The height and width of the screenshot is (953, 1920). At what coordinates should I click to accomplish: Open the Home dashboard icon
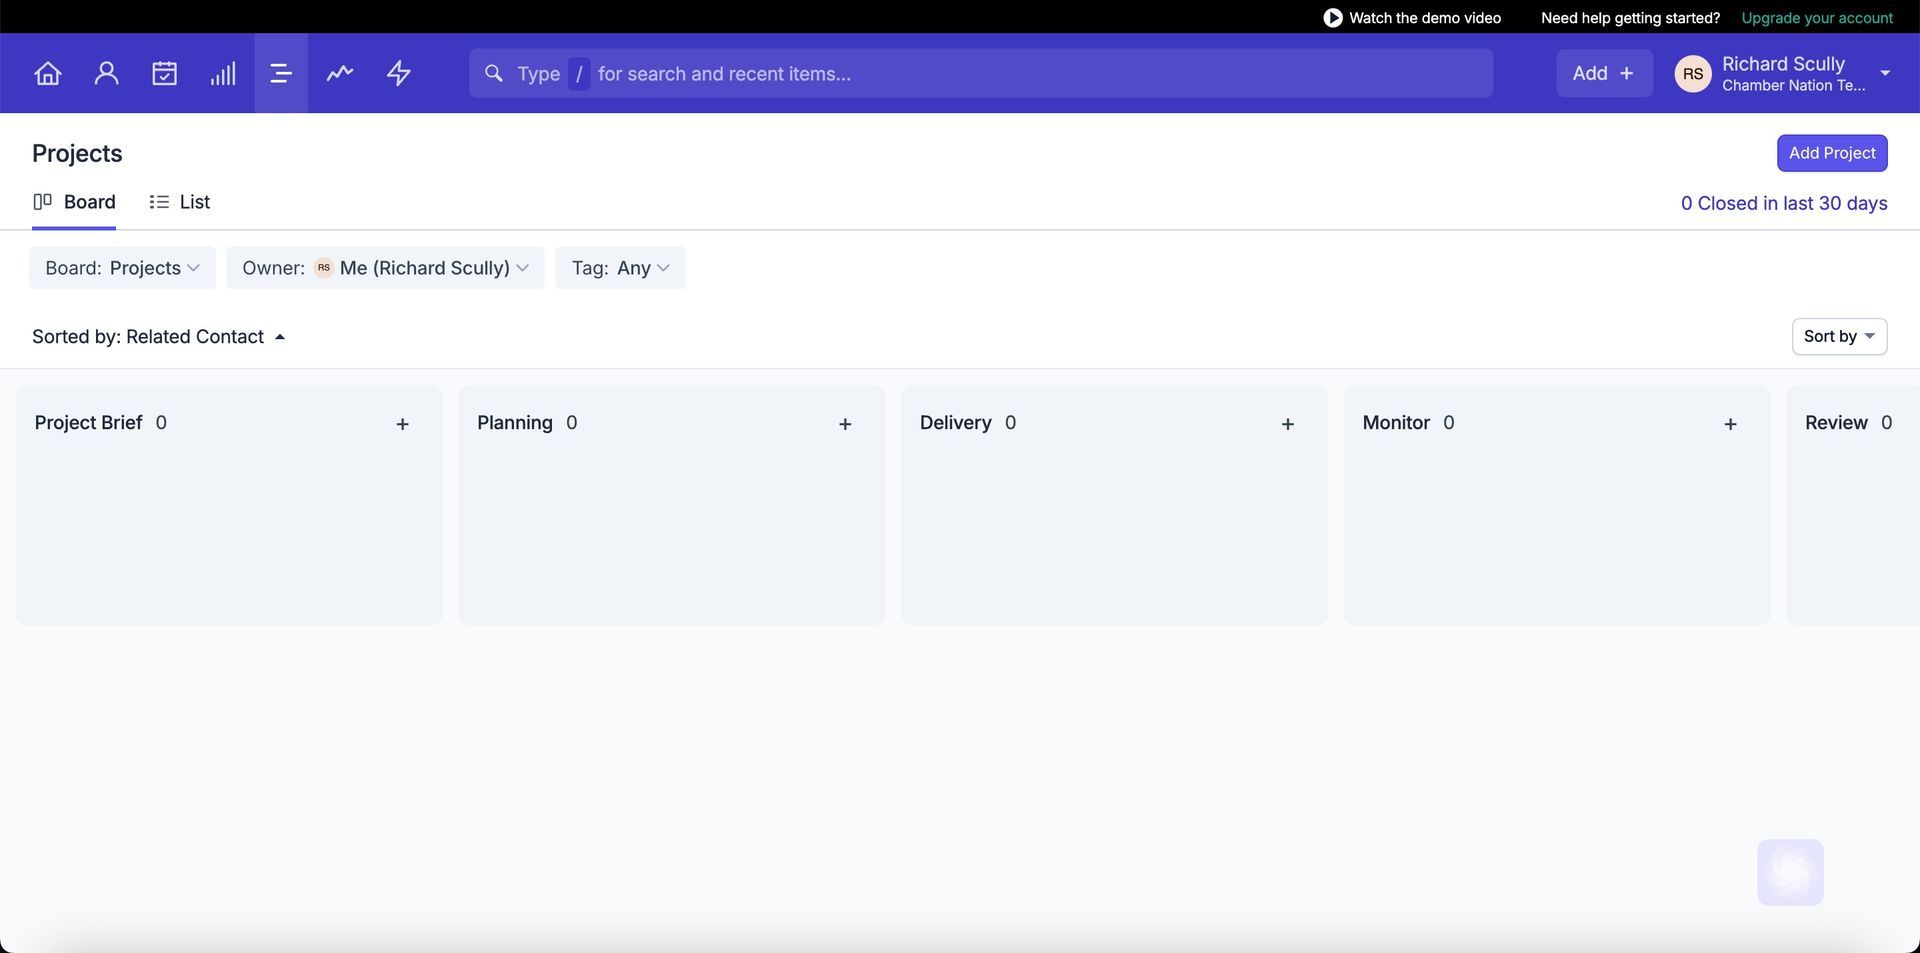coord(47,73)
